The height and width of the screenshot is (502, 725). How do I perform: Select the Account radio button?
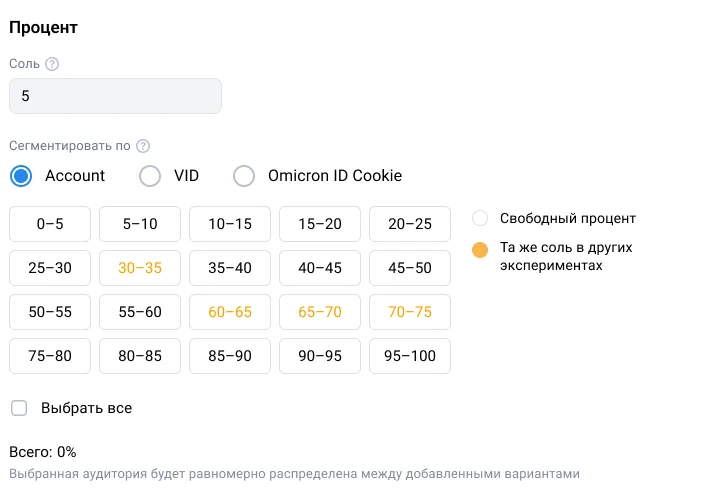tap(21, 176)
